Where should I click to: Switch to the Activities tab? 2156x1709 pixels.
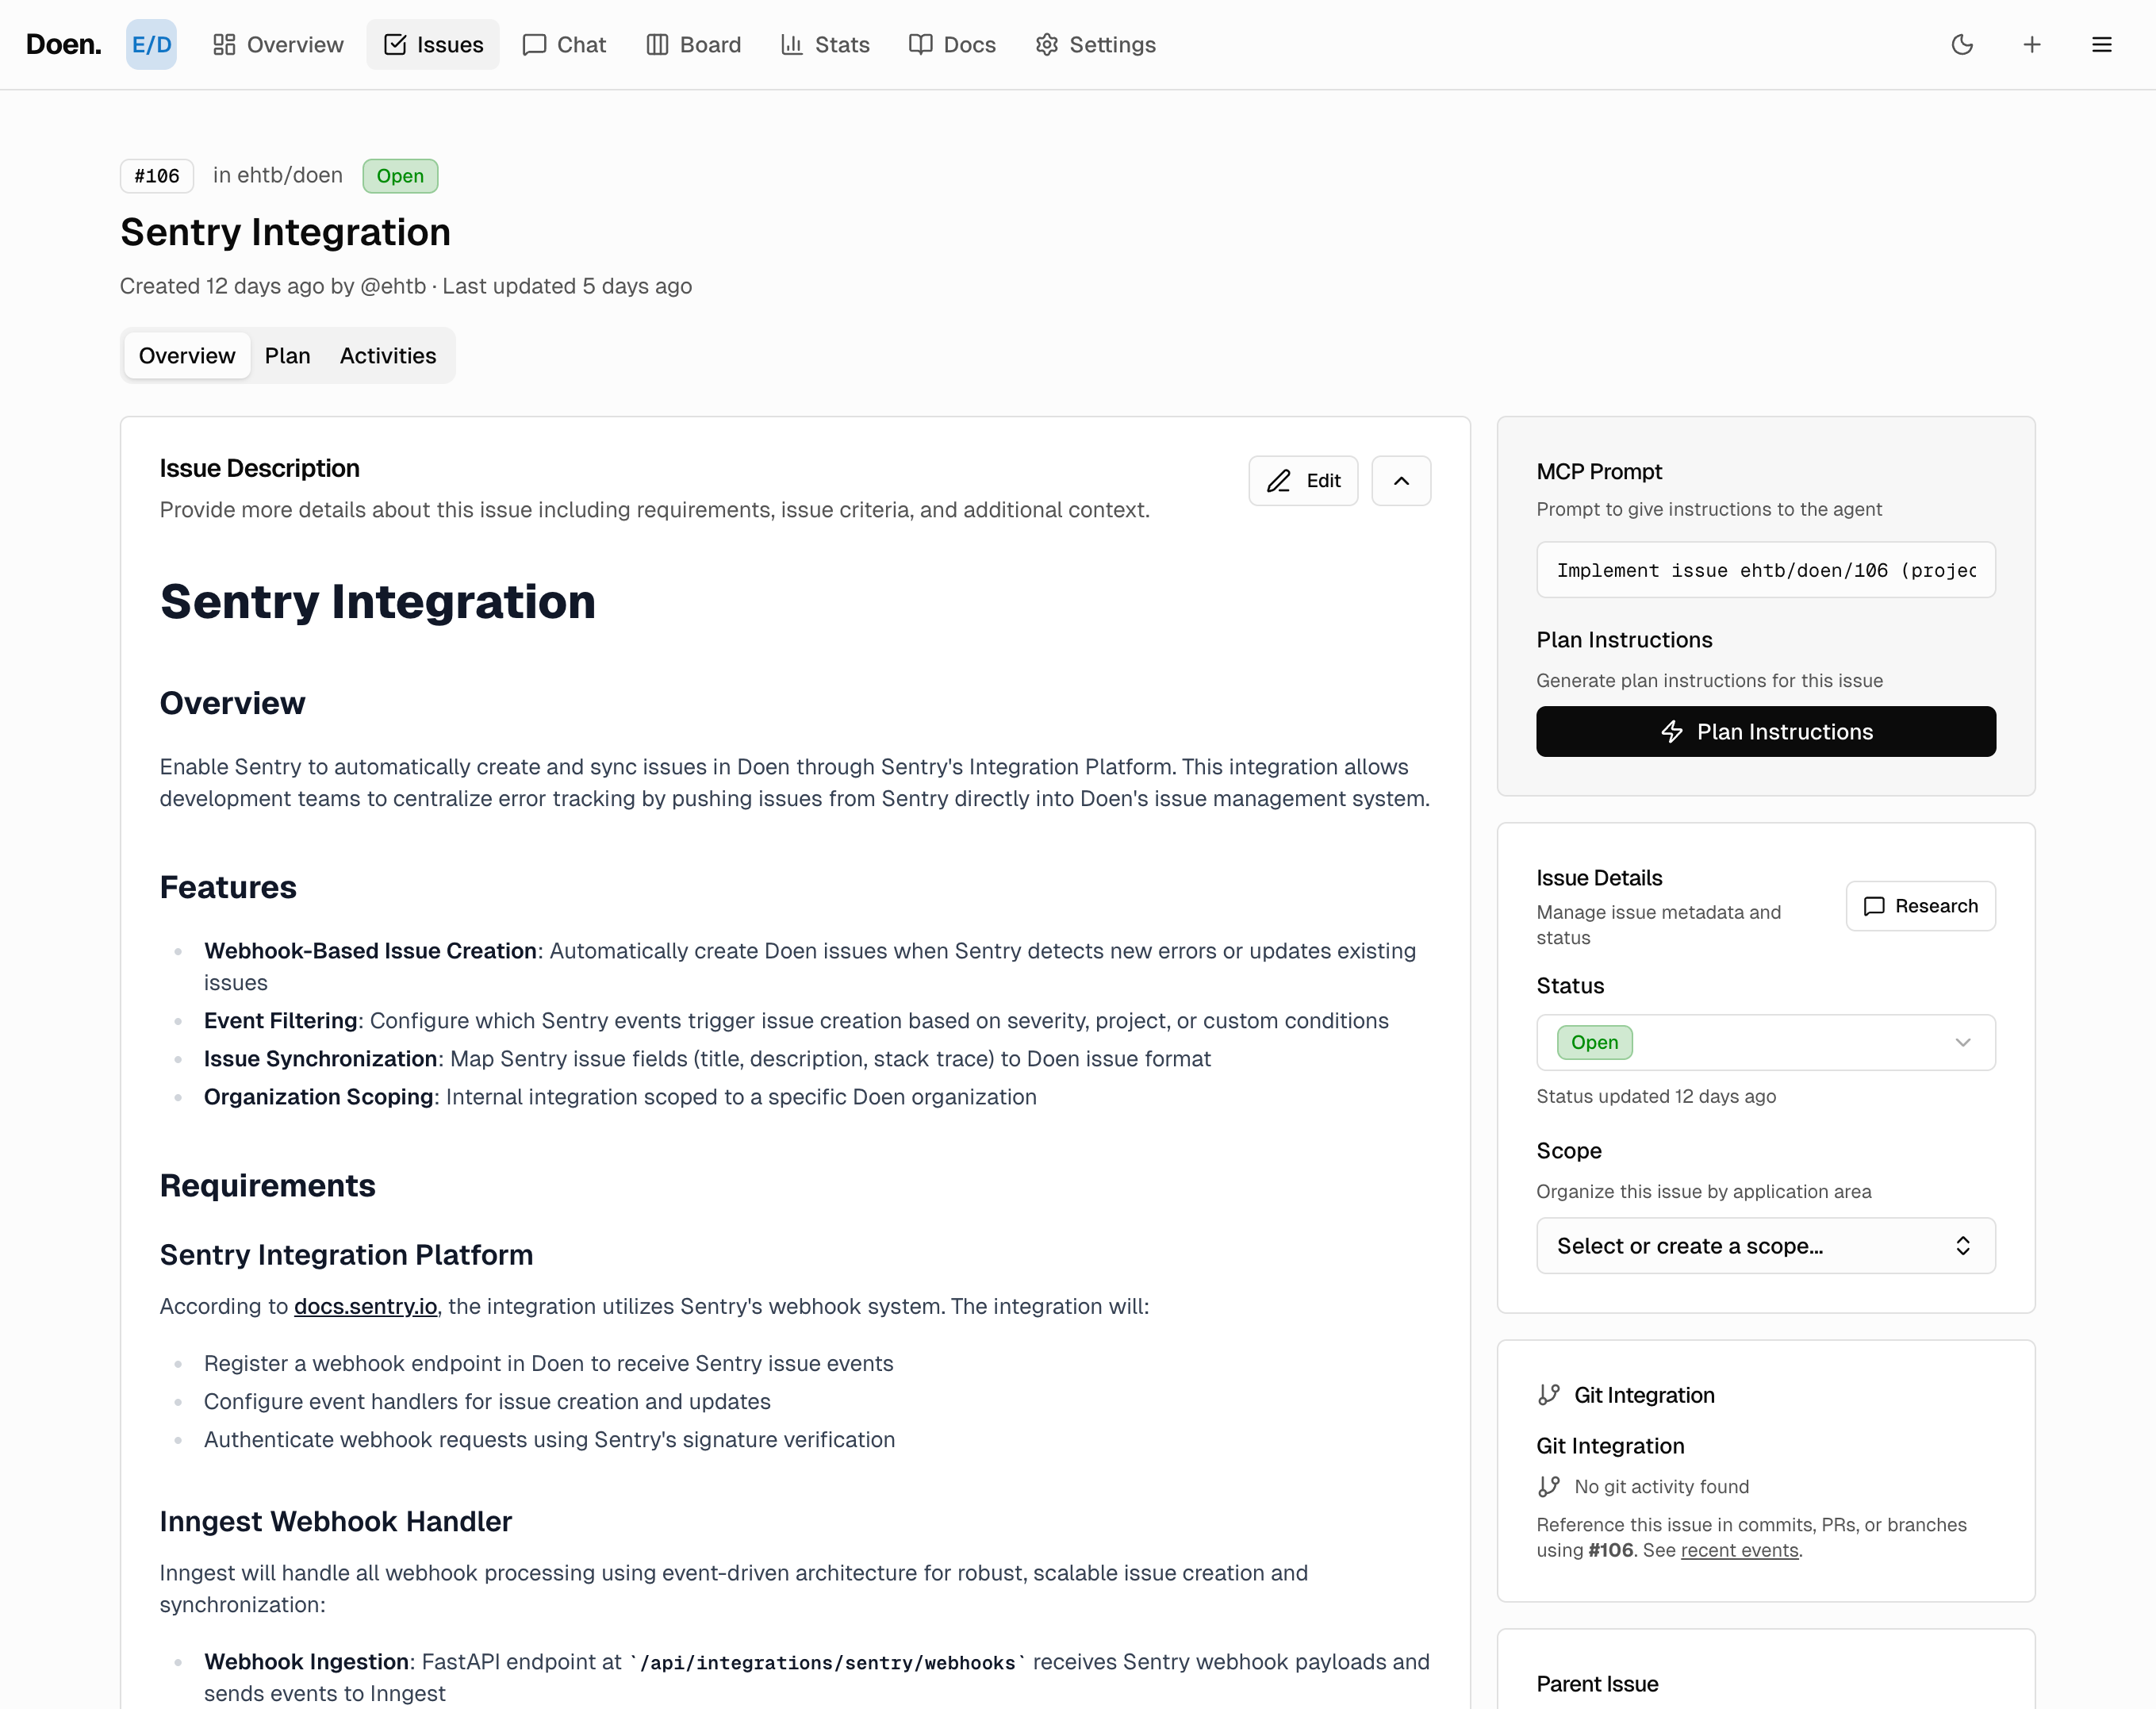pyautogui.click(x=388, y=356)
